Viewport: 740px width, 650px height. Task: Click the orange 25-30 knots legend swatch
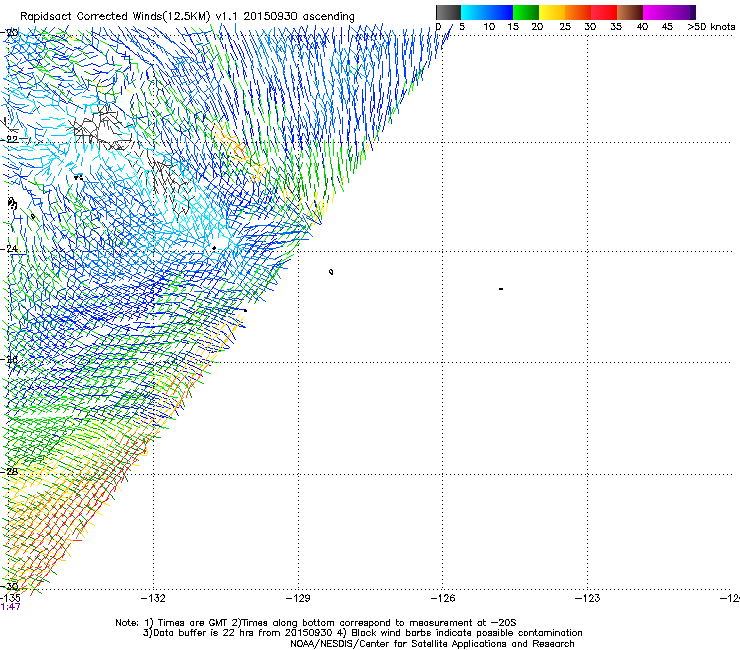point(578,12)
